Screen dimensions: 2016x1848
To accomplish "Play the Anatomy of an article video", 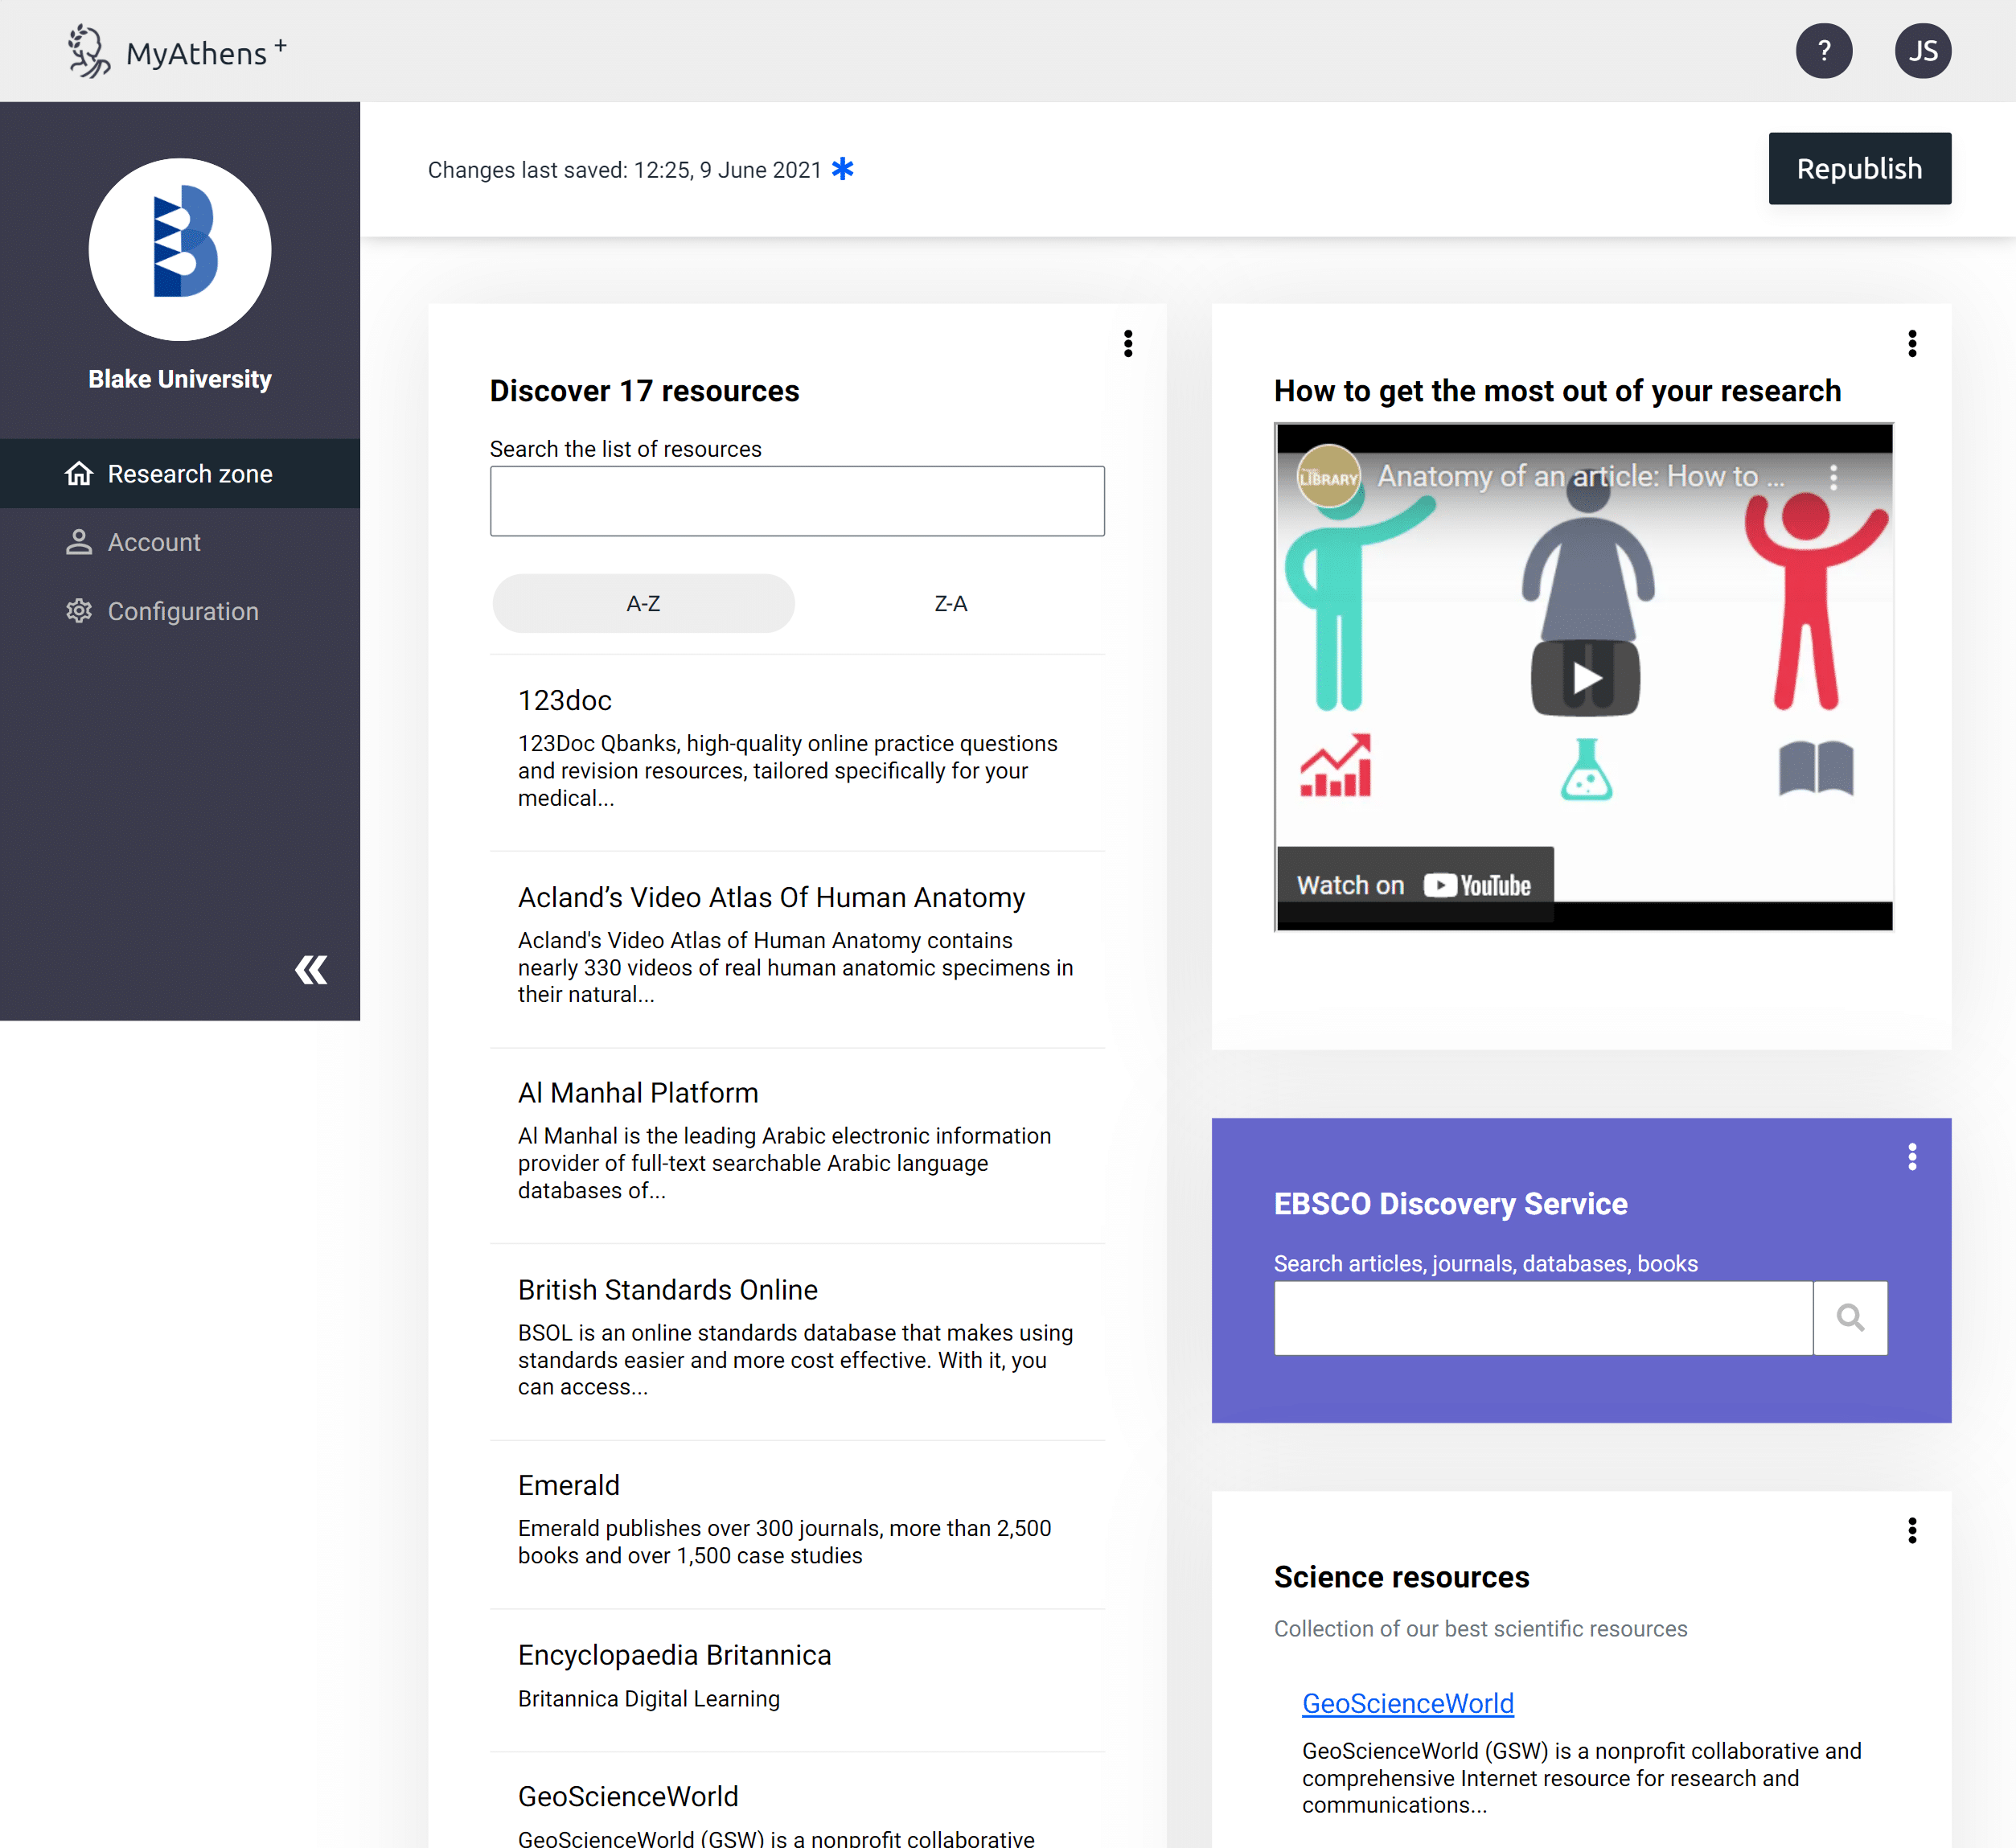I will pyautogui.click(x=1585, y=678).
